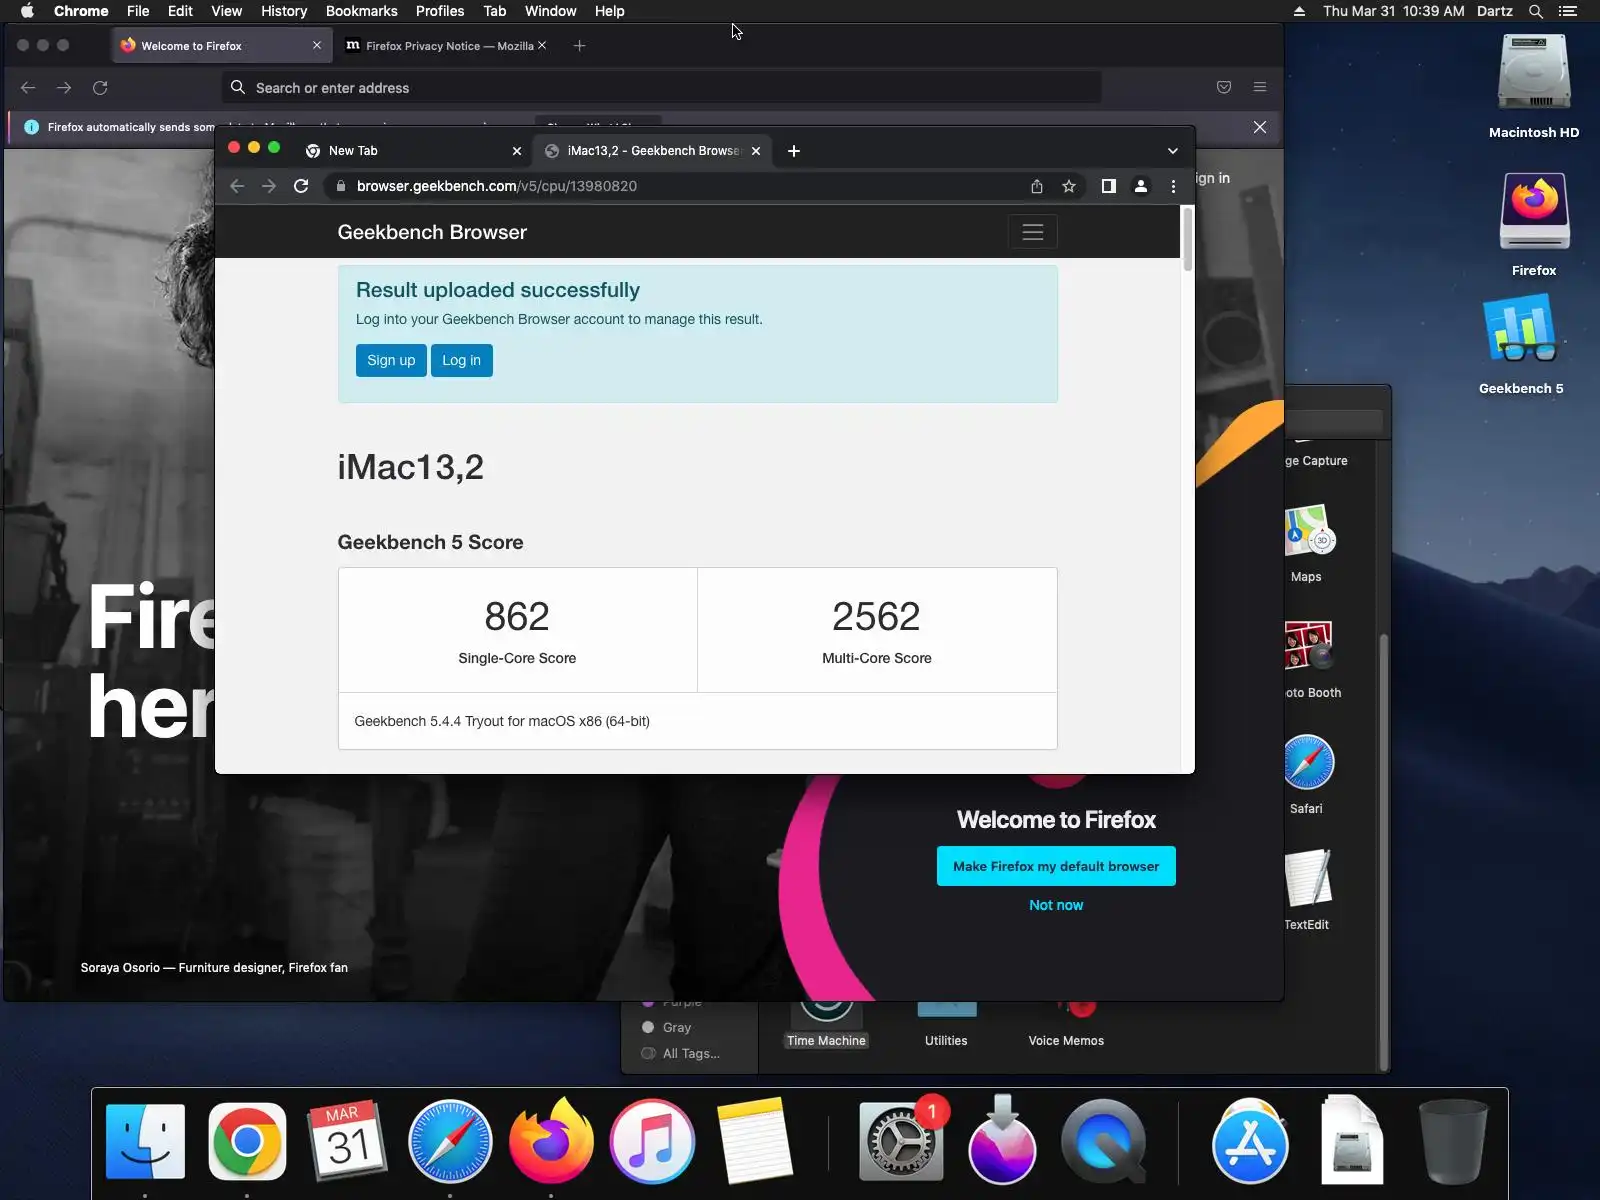The image size is (1600, 1200).
Task: Open Music from the Dock
Action: [x=651, y=1141]
